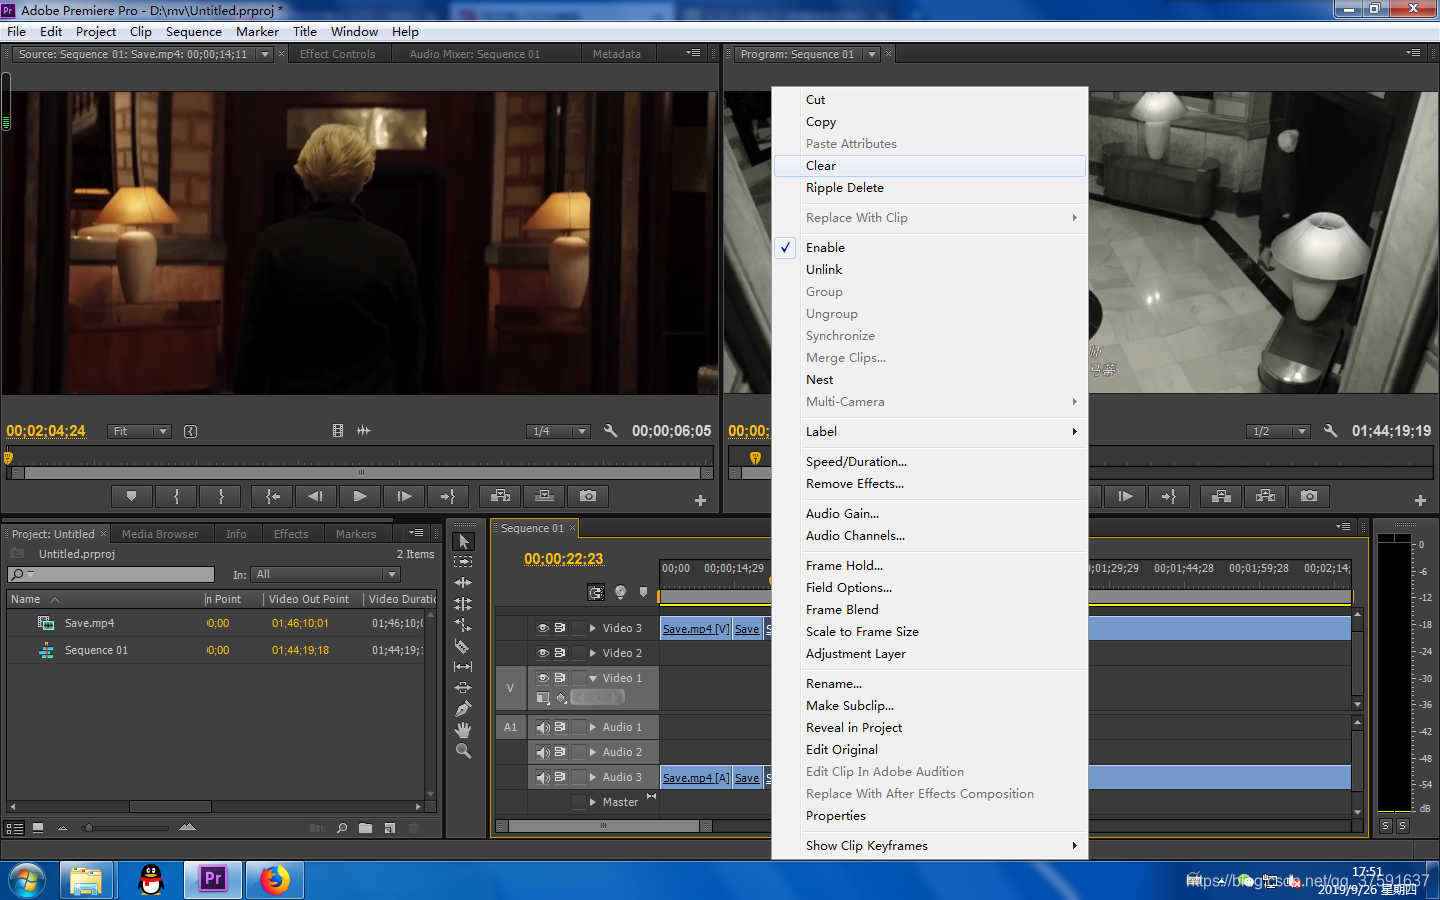Open Source monitor settings wrench
The height and width of the screenshot is (900, 1440).
pos(610,431)
